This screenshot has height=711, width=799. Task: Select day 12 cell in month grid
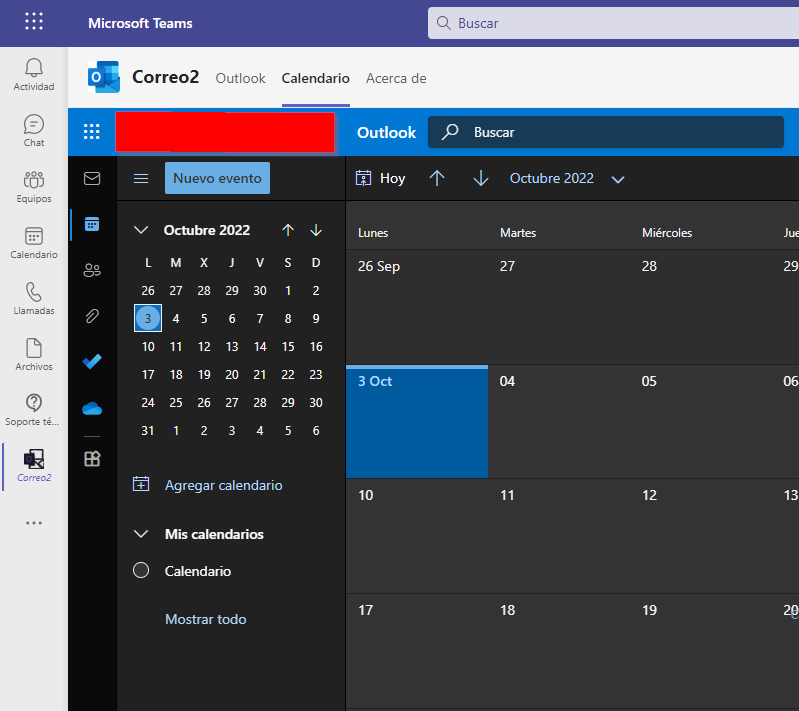pyautogui.click(x=701, y=536)
